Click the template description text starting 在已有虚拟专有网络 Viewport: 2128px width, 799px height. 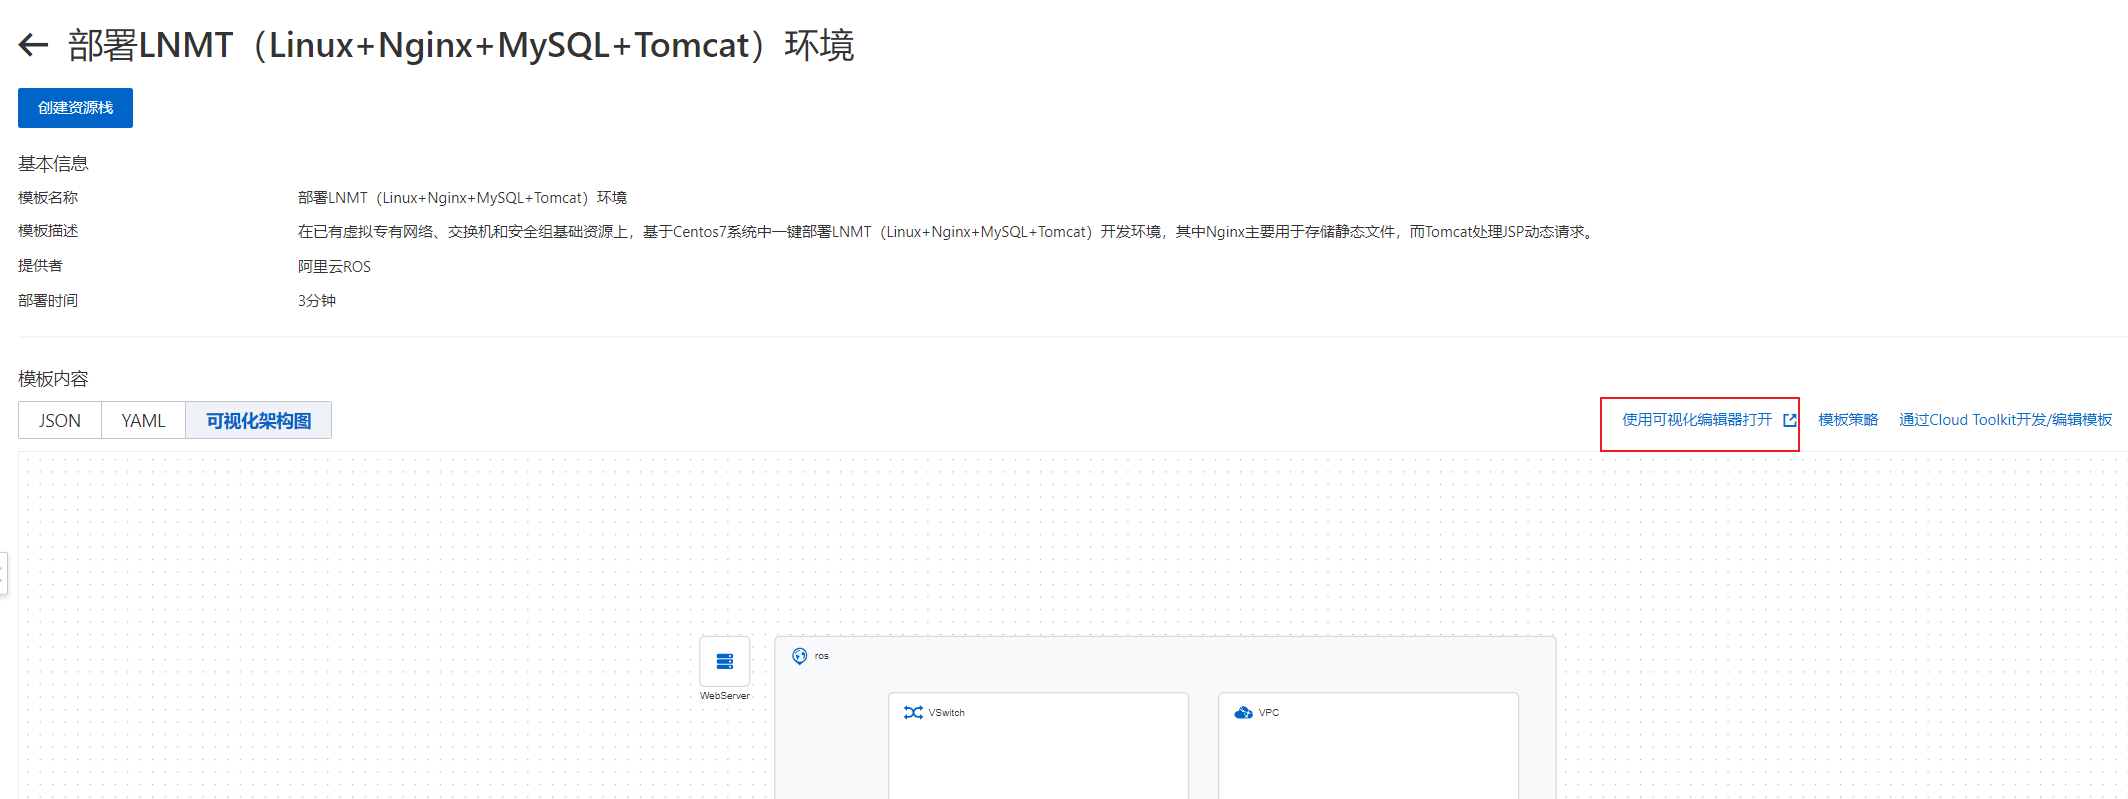[x=948, y=232]
